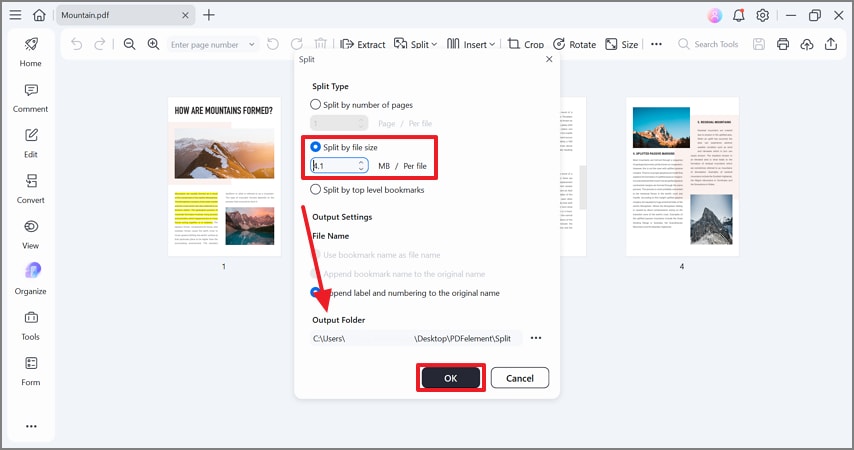Select page 4 thumbnail
854x450 pixels.
(x=682, y=177)
